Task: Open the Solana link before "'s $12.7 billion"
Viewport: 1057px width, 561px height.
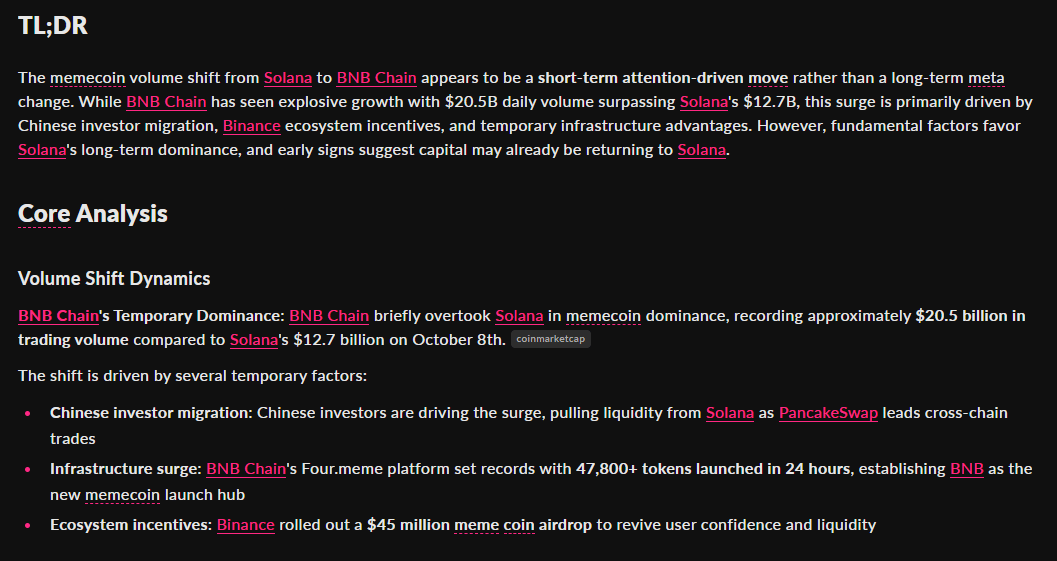Action: click(x=254, y=340)
